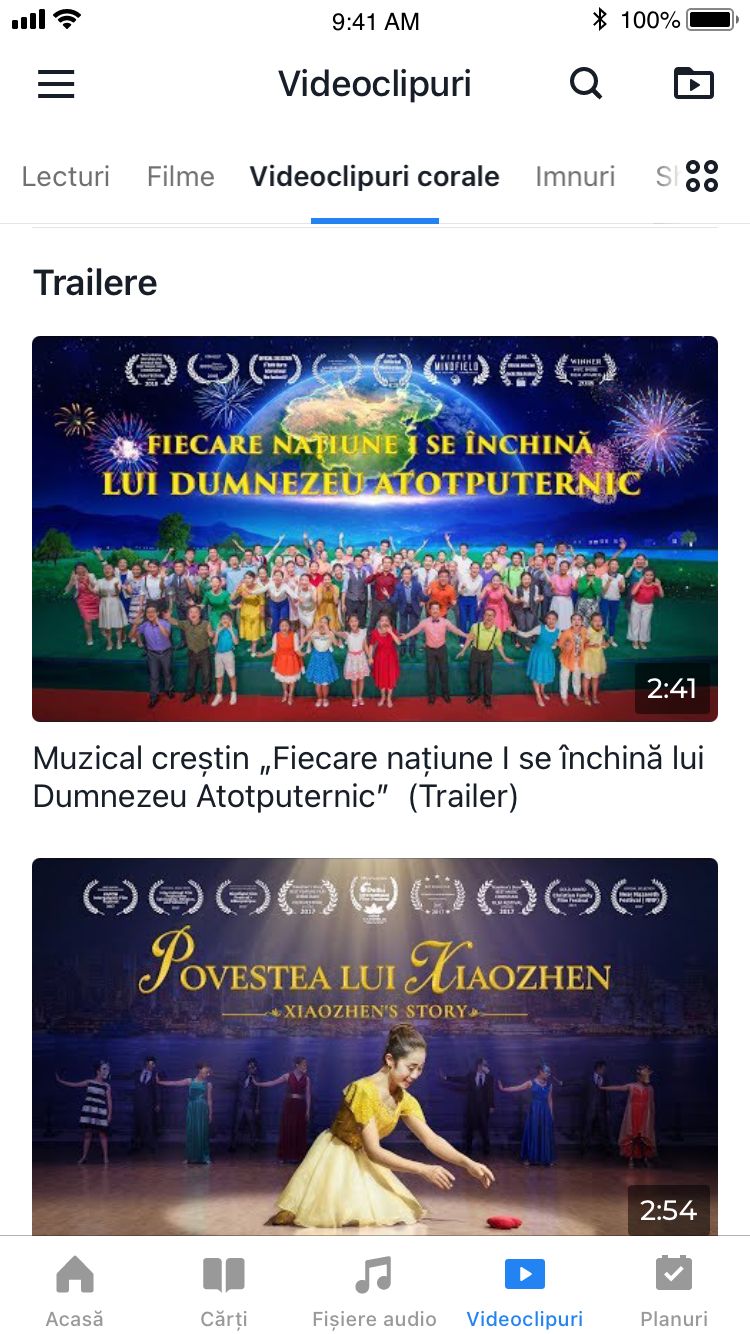The width and height of the screenshot is (750, 1334).
Task: Play the Fiecare națiune trailer thumbnail
Action: coord(375,529)
